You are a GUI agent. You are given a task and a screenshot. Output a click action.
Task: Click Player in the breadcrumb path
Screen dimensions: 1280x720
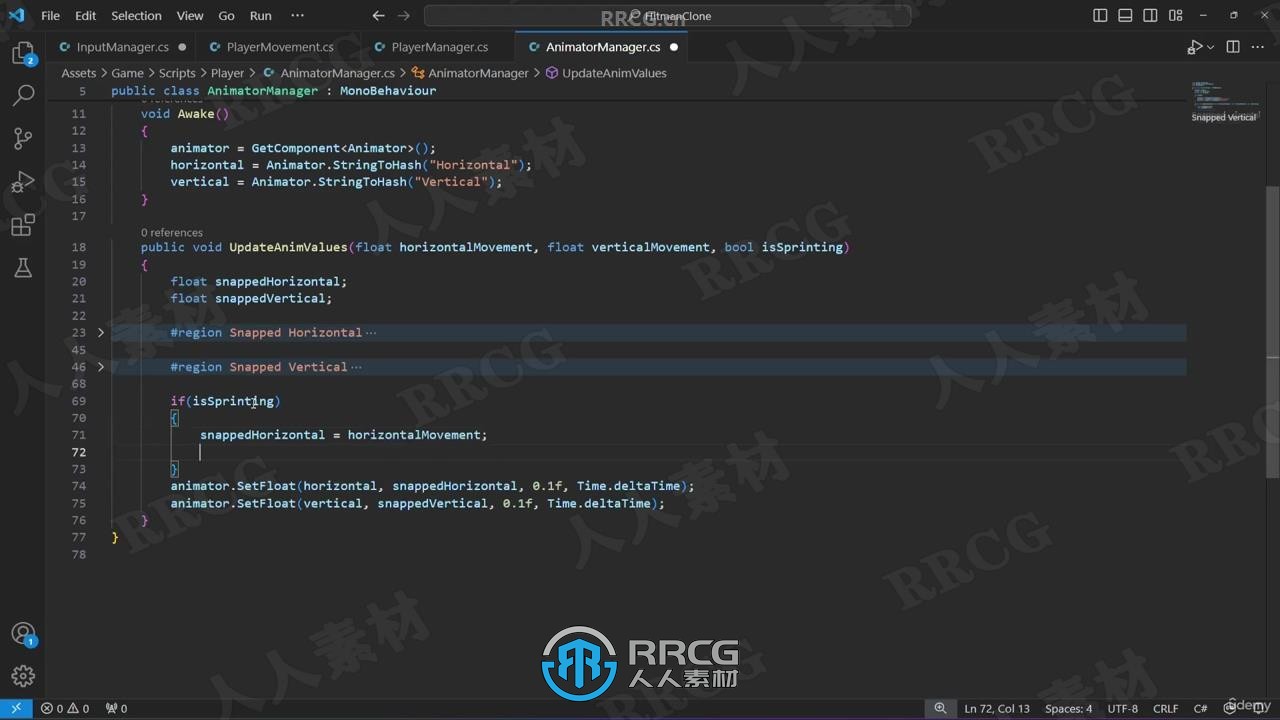coord(227,73)
